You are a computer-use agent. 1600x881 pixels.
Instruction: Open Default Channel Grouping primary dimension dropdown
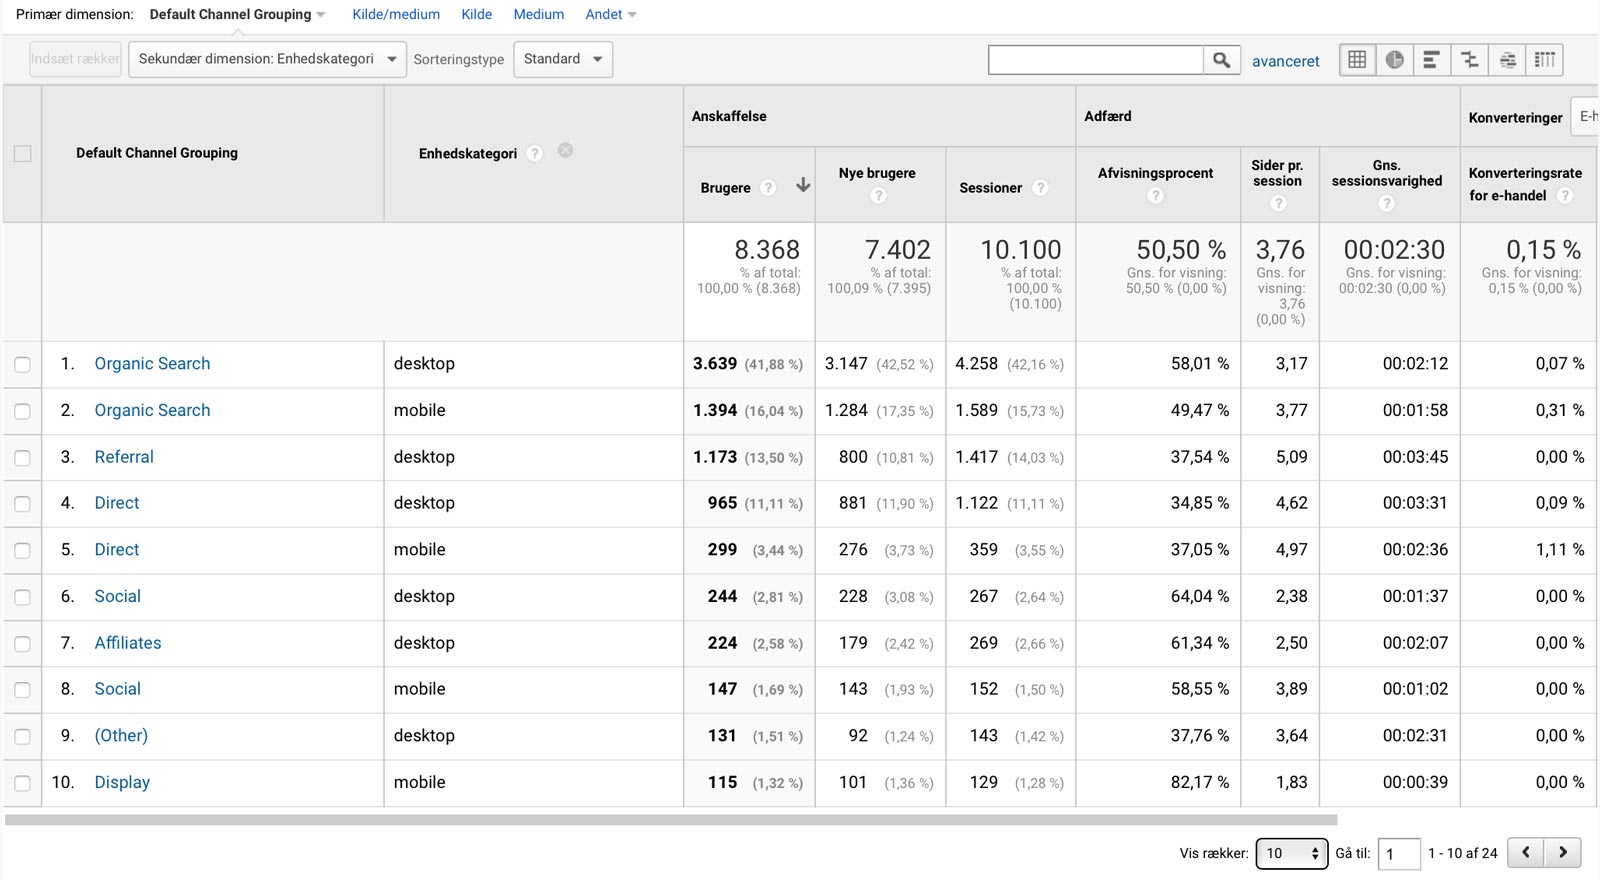(238, 14)
